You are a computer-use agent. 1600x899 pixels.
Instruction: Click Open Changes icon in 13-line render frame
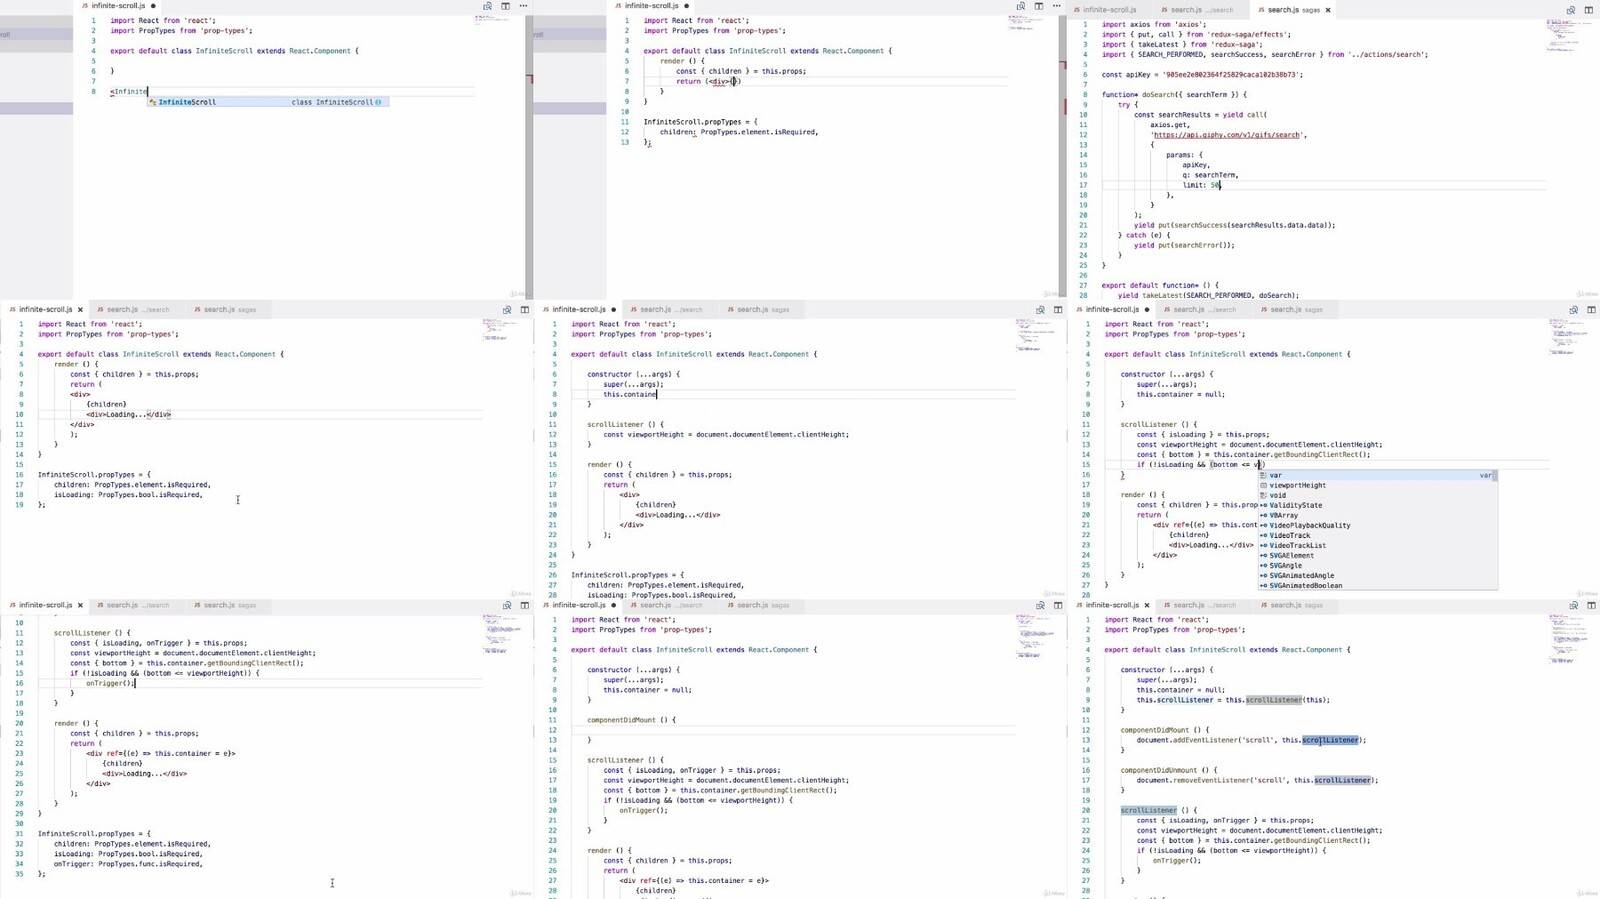pyautogui.click(x=1021, y=6)
